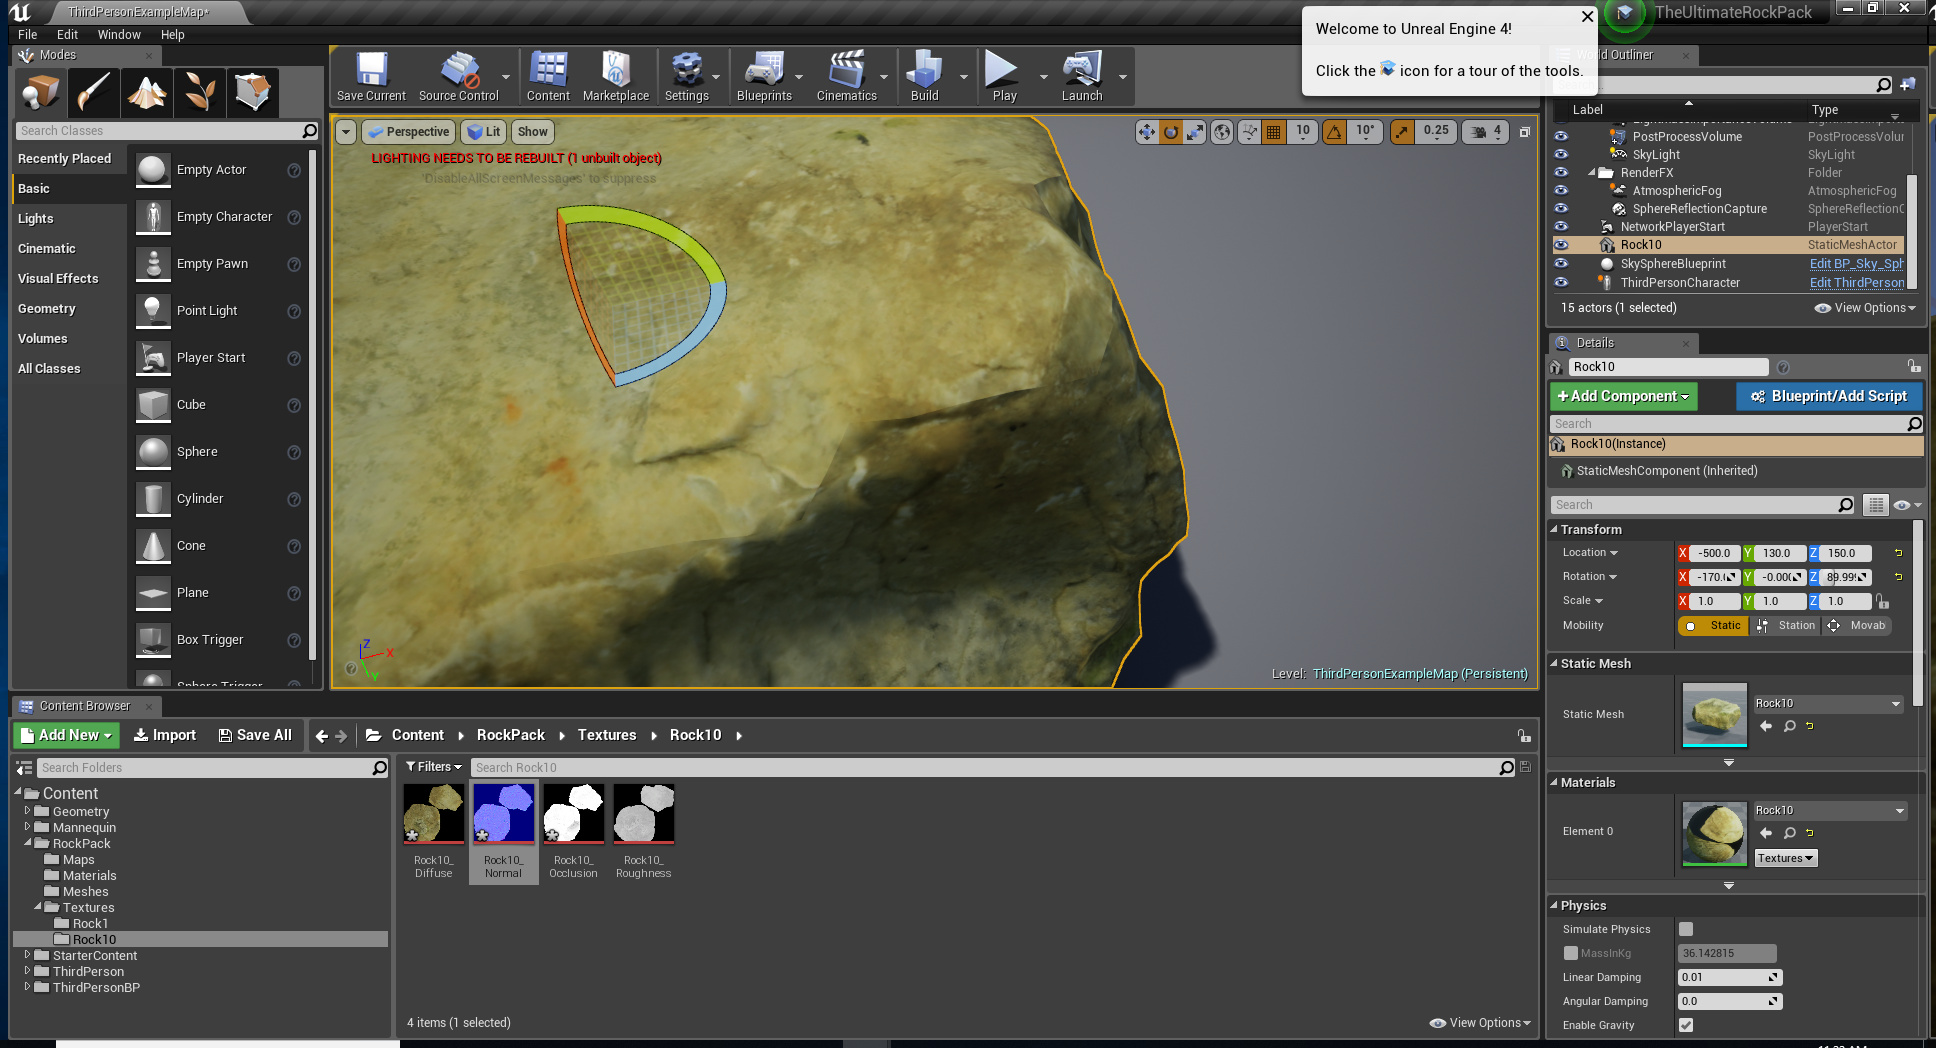Select the Landscape mode icon
1936x1048 pixels.
point(146,93)
